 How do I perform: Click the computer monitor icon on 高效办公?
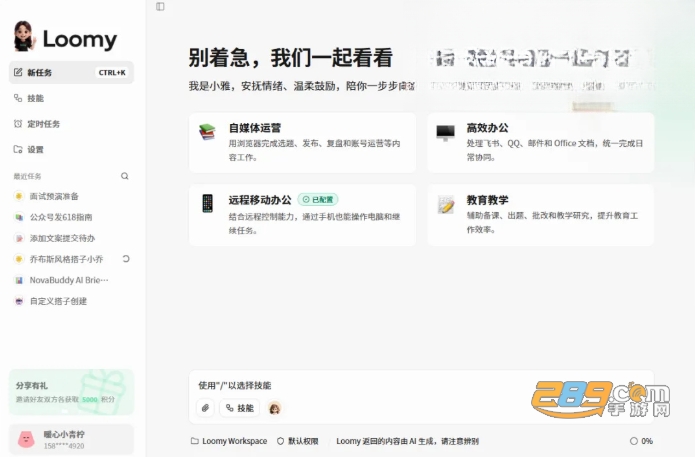click(445, 133)
